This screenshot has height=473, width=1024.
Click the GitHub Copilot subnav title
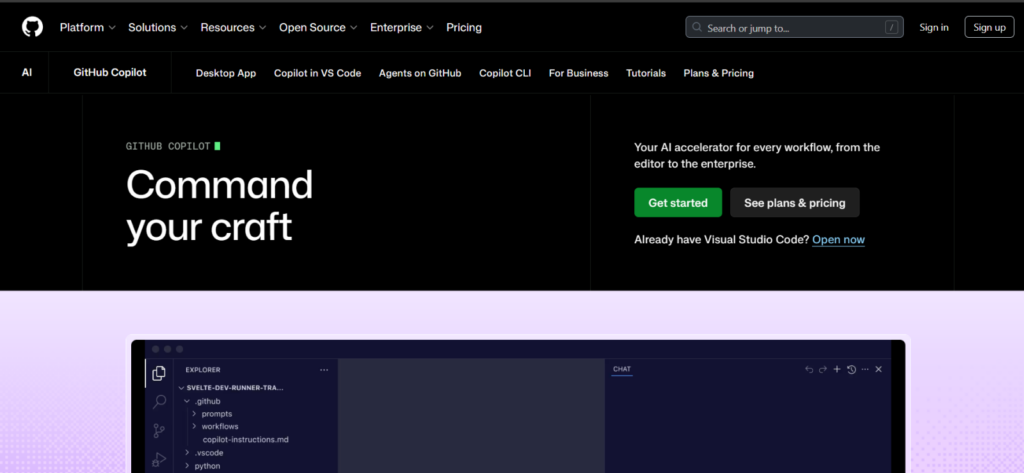(x=110, y=73)
